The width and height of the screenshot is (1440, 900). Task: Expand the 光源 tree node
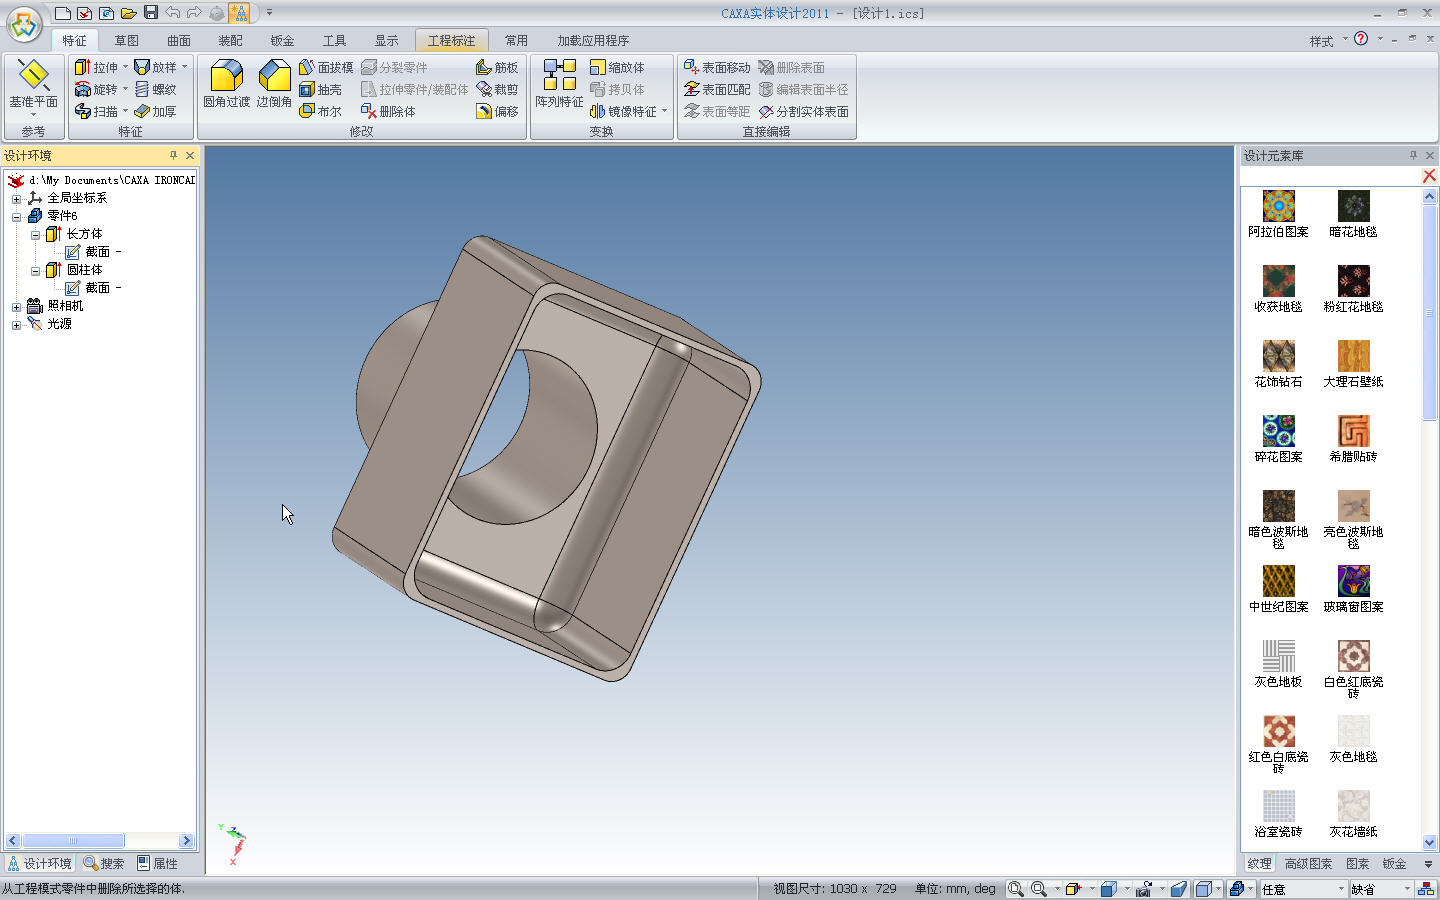[16, 324]
